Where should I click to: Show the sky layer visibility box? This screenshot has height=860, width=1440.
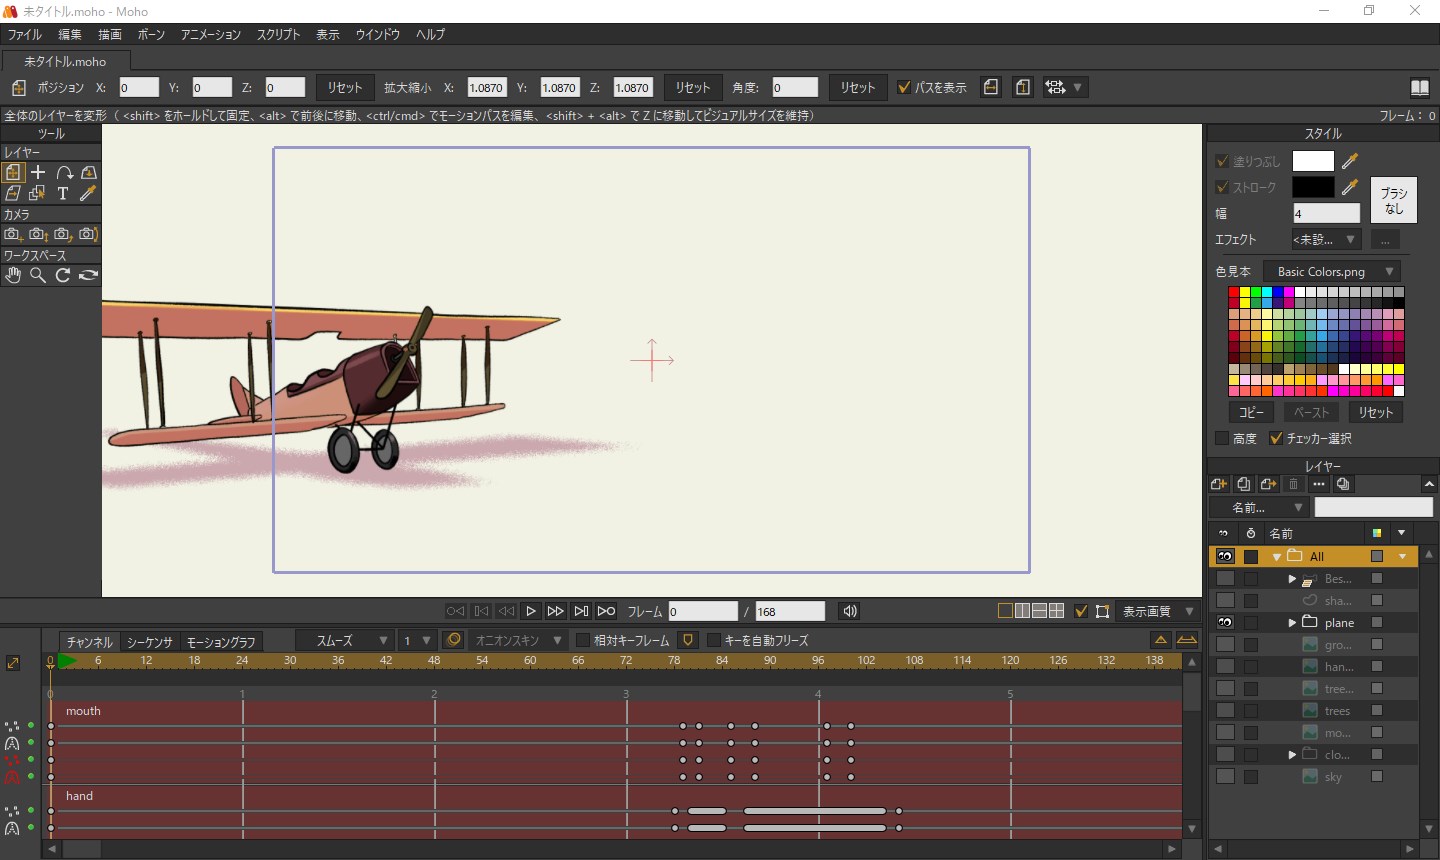tap(1225, 776)
